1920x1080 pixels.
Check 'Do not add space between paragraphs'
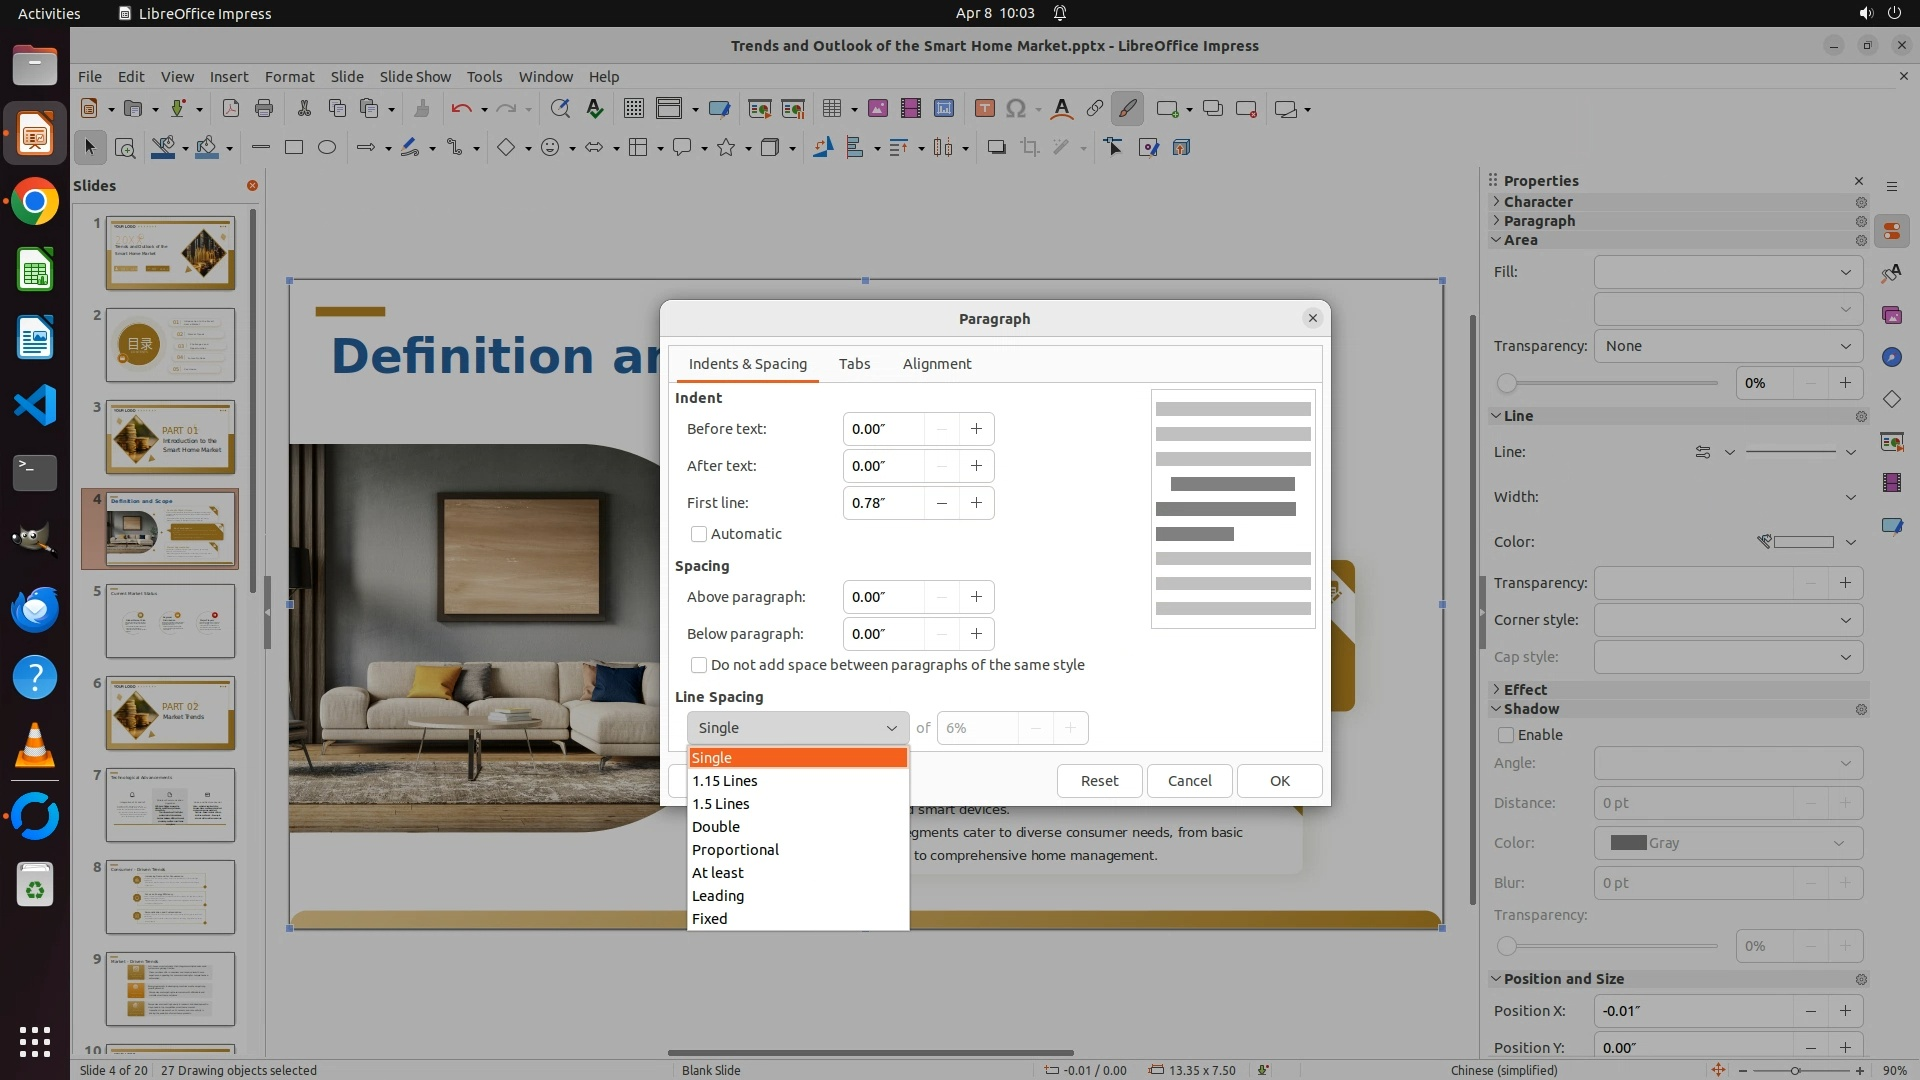699,665
